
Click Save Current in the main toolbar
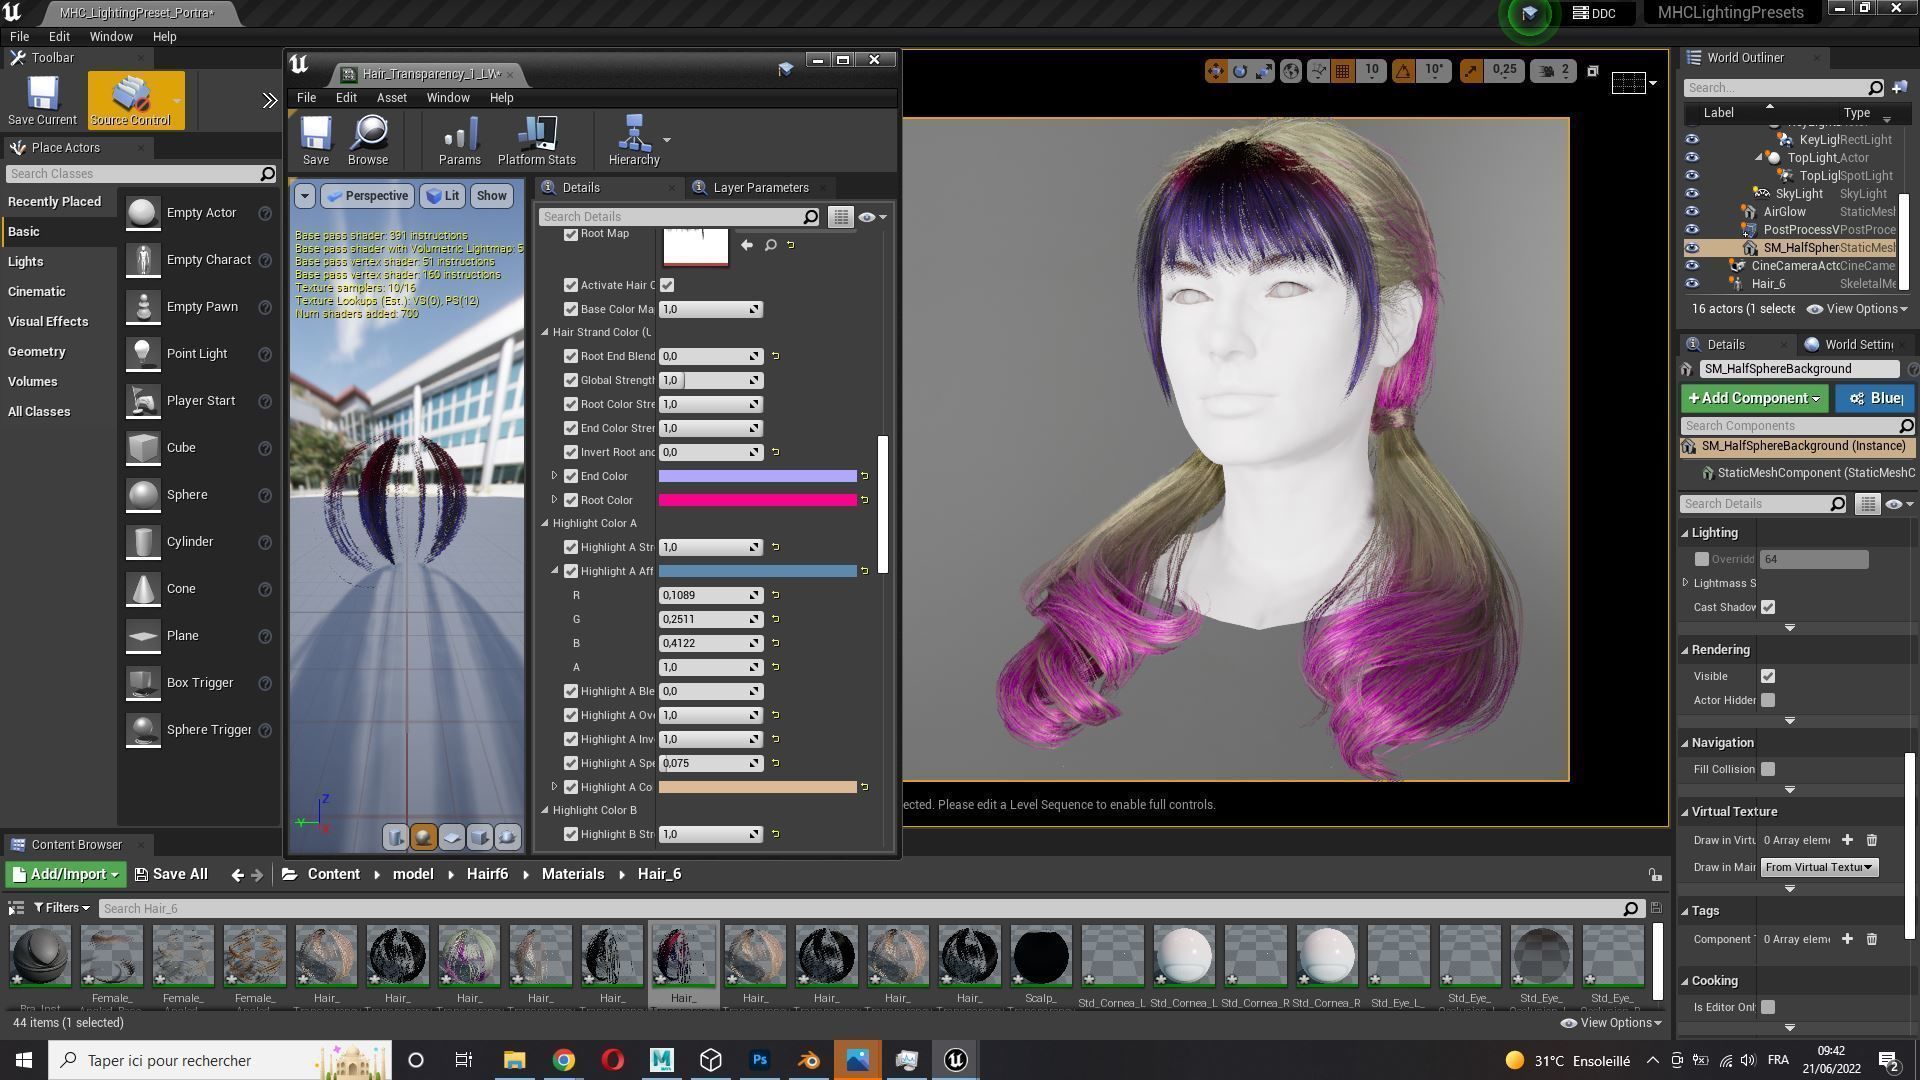42,100
